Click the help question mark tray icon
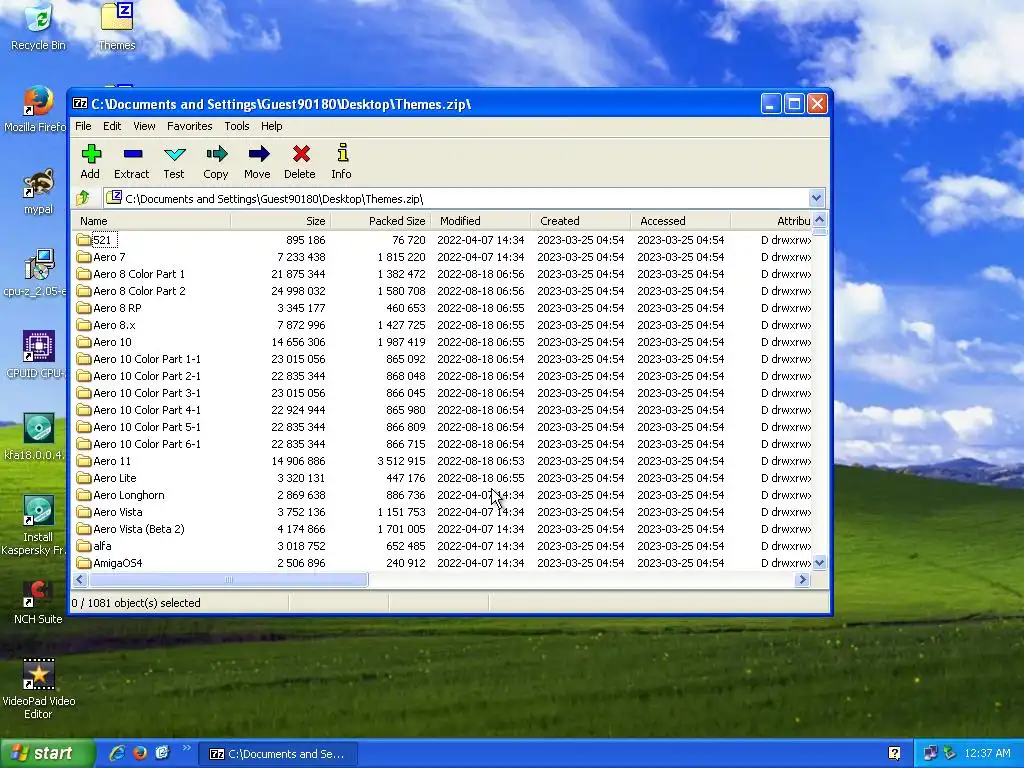This screenshot has height=768, width=1024. point(894,753)
